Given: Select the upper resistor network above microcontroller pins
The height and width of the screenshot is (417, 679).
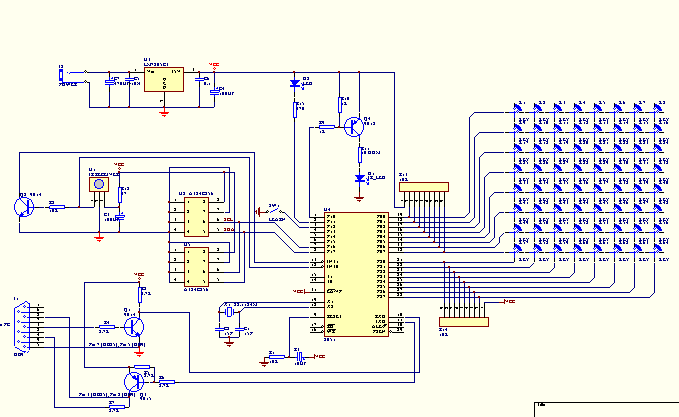Looking at the screenshot, I should pyautogui.click(x=423, y=187).
